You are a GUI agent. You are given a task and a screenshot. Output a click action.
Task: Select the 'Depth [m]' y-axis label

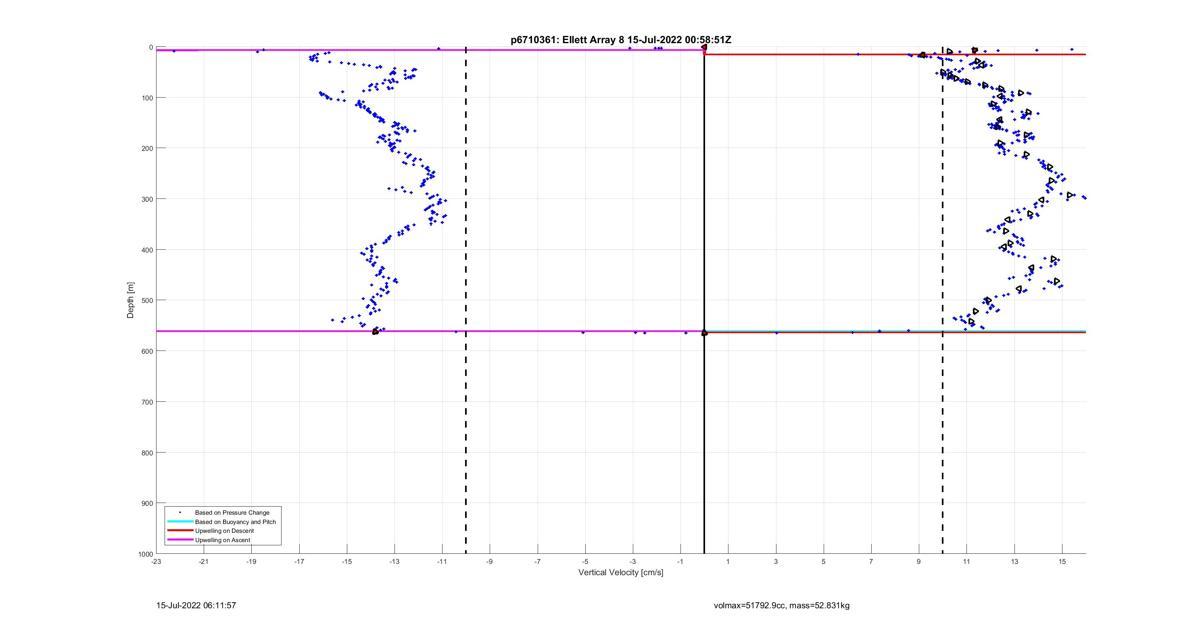(131, 300)
